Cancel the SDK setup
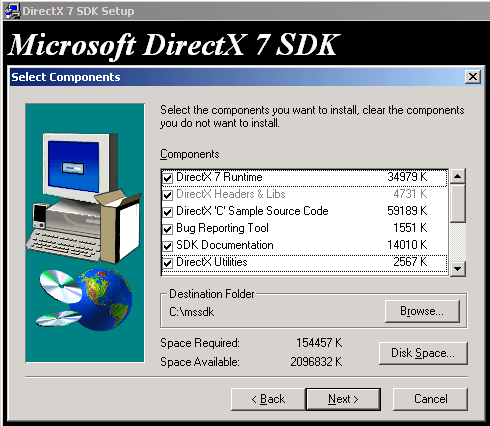The image size is (490, 426). 431,399
